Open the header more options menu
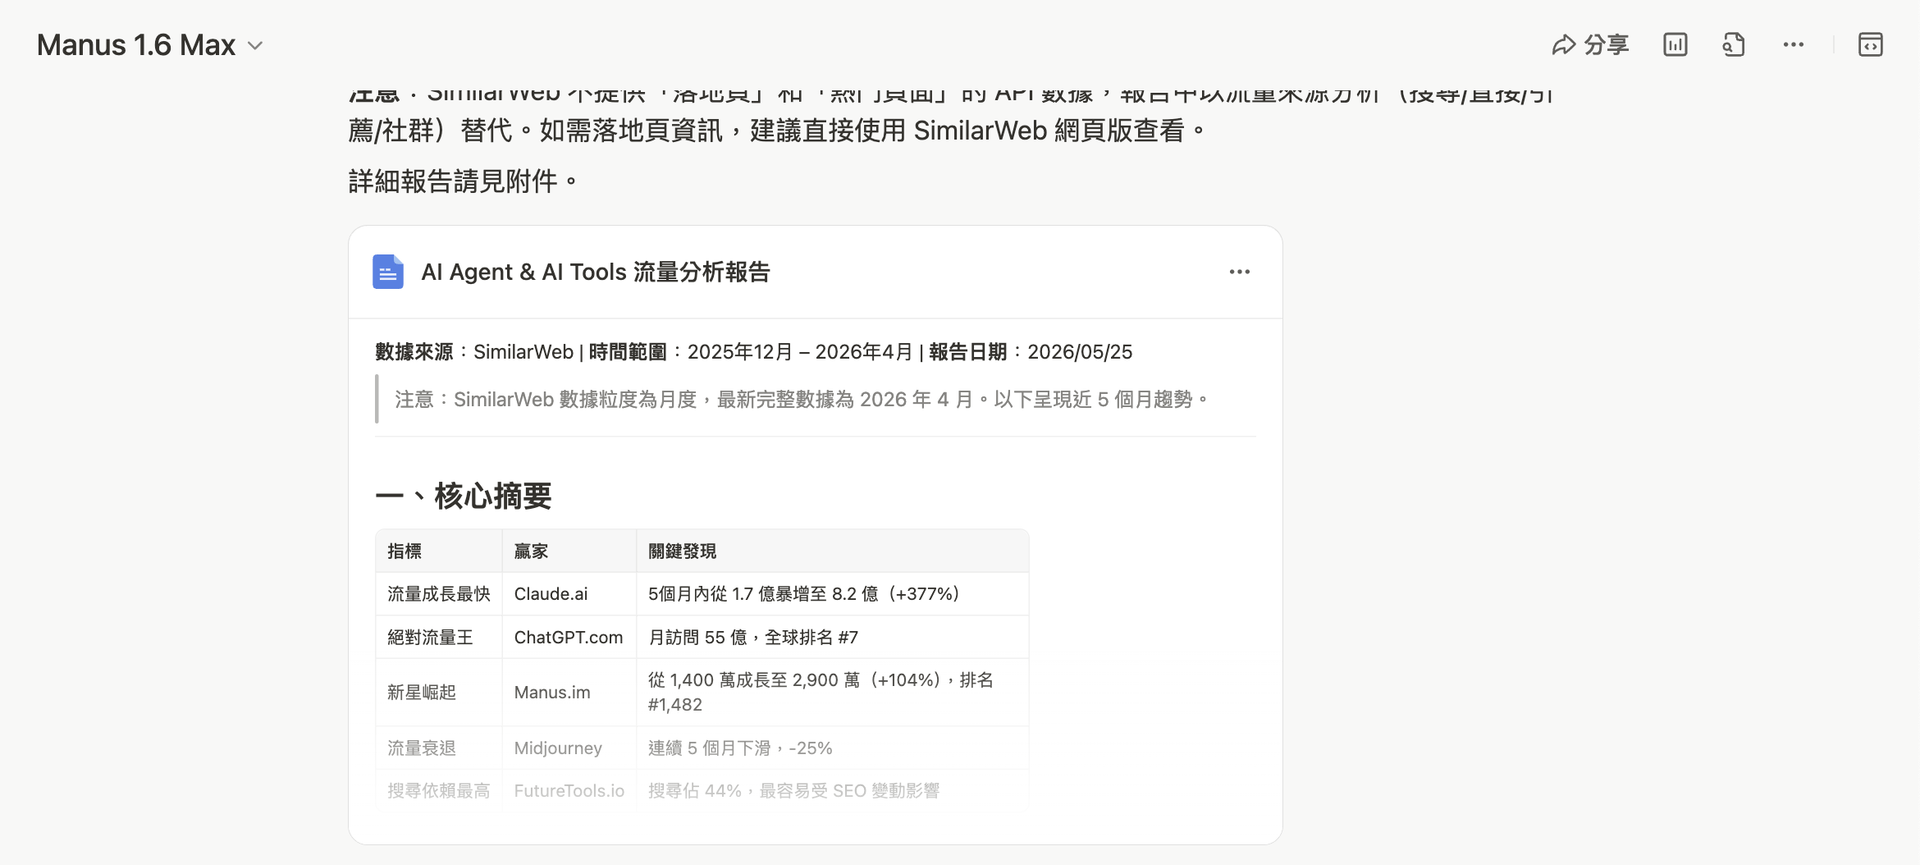Viewport: 1920px width, 865px height. pos(1793,45)
